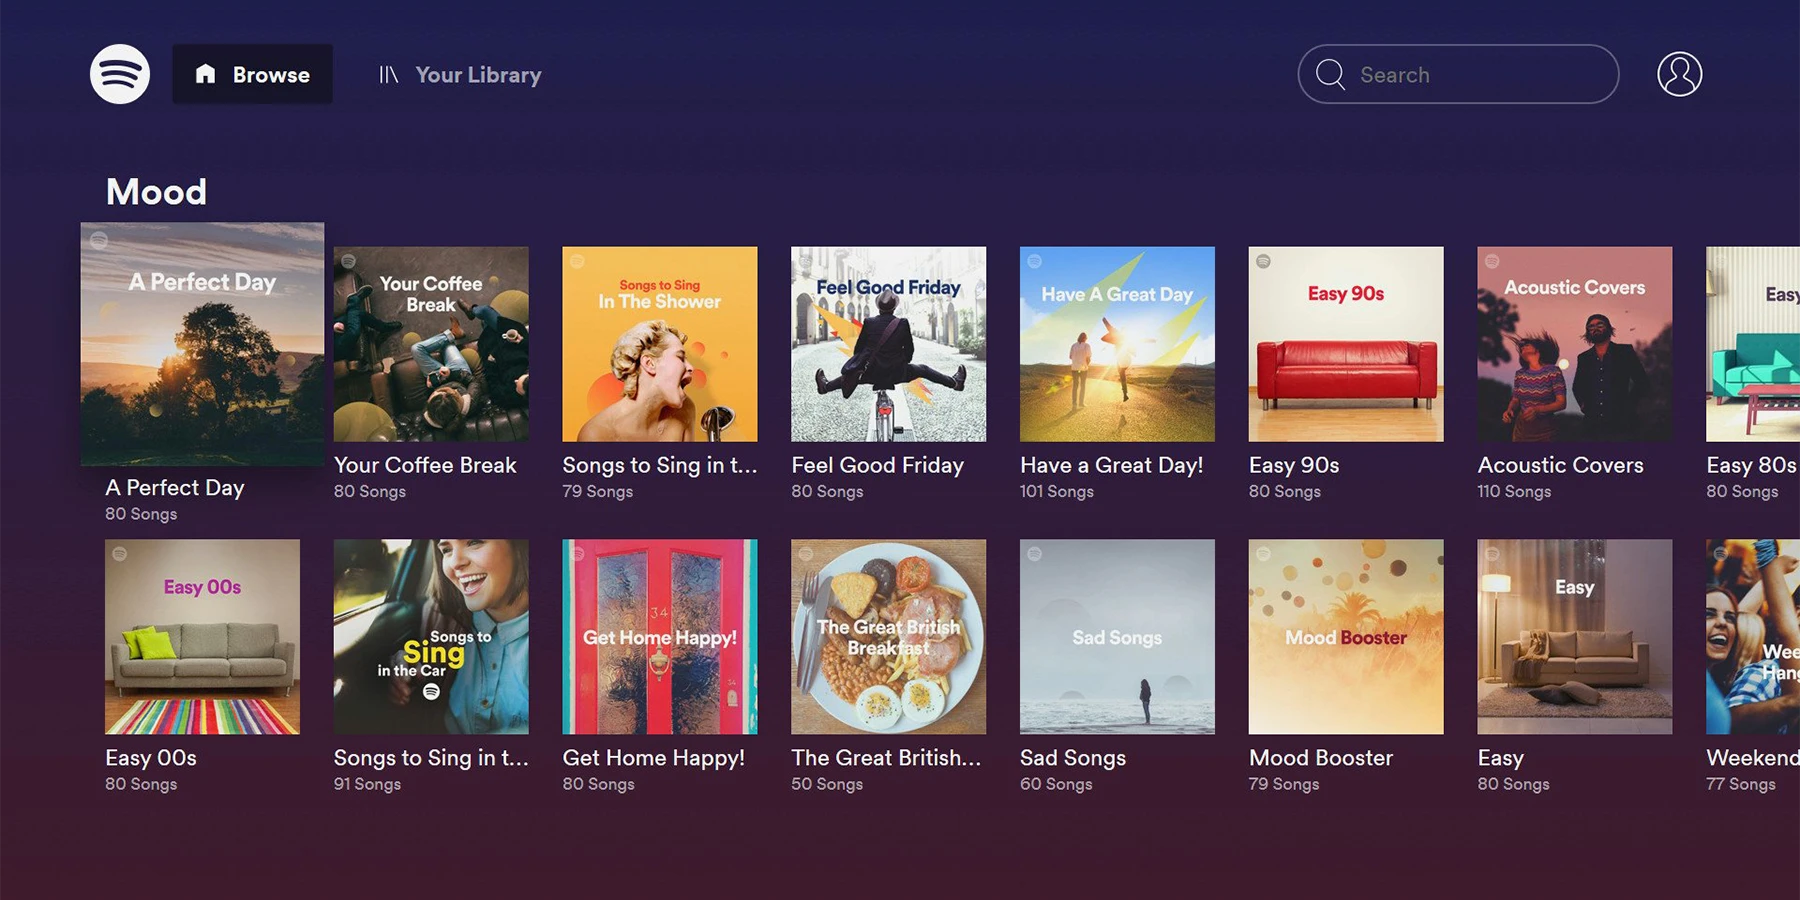The image size is (1800, 900).
Task: Click the library shelf icon
Action: (x=389, y=75)
